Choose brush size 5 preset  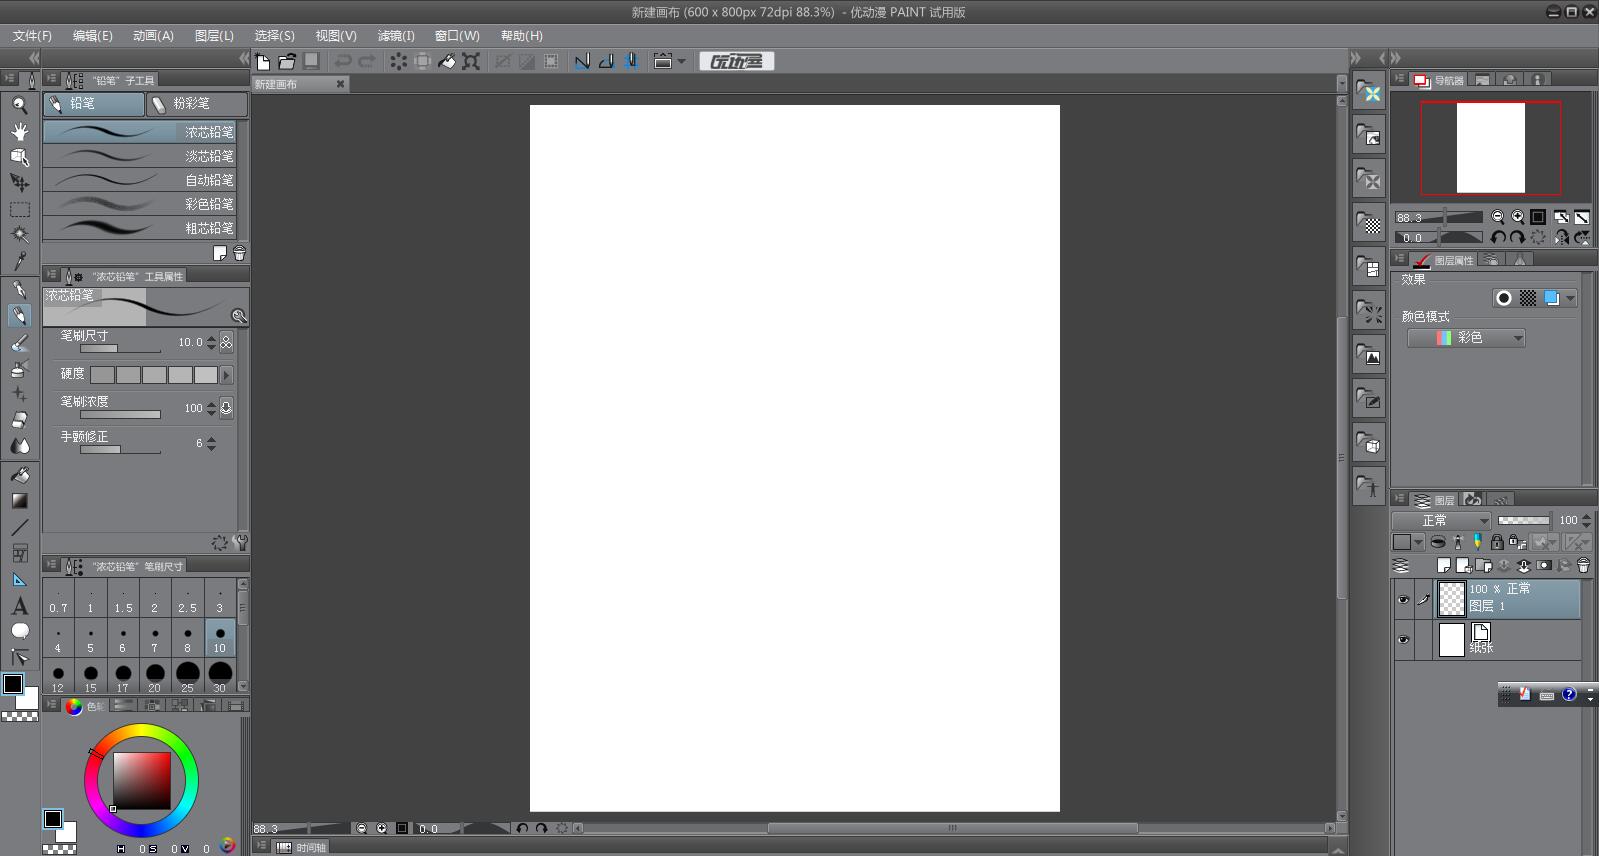[90, 637]
